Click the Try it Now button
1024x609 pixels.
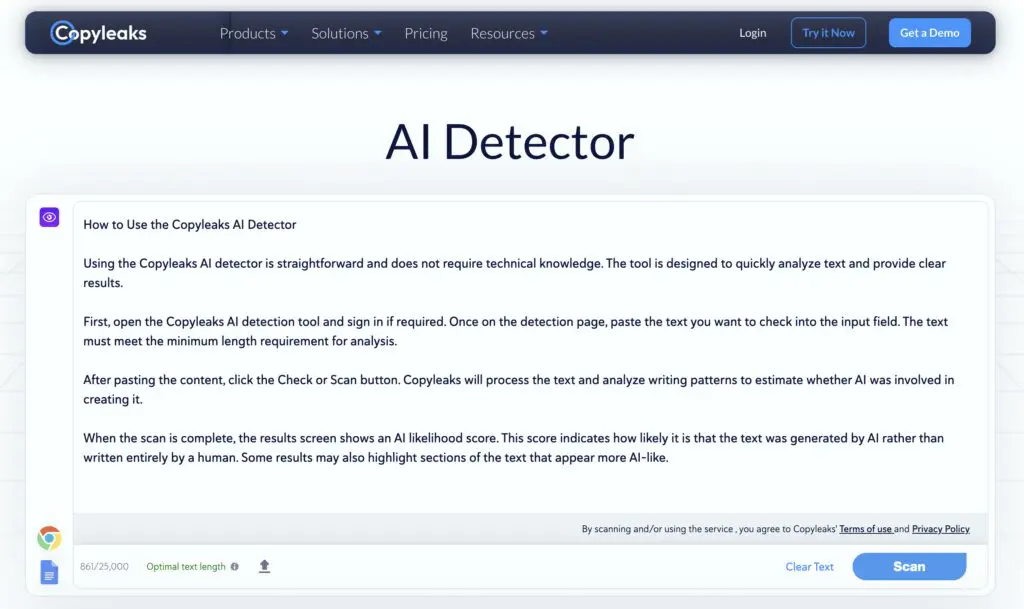click(828, 32)
